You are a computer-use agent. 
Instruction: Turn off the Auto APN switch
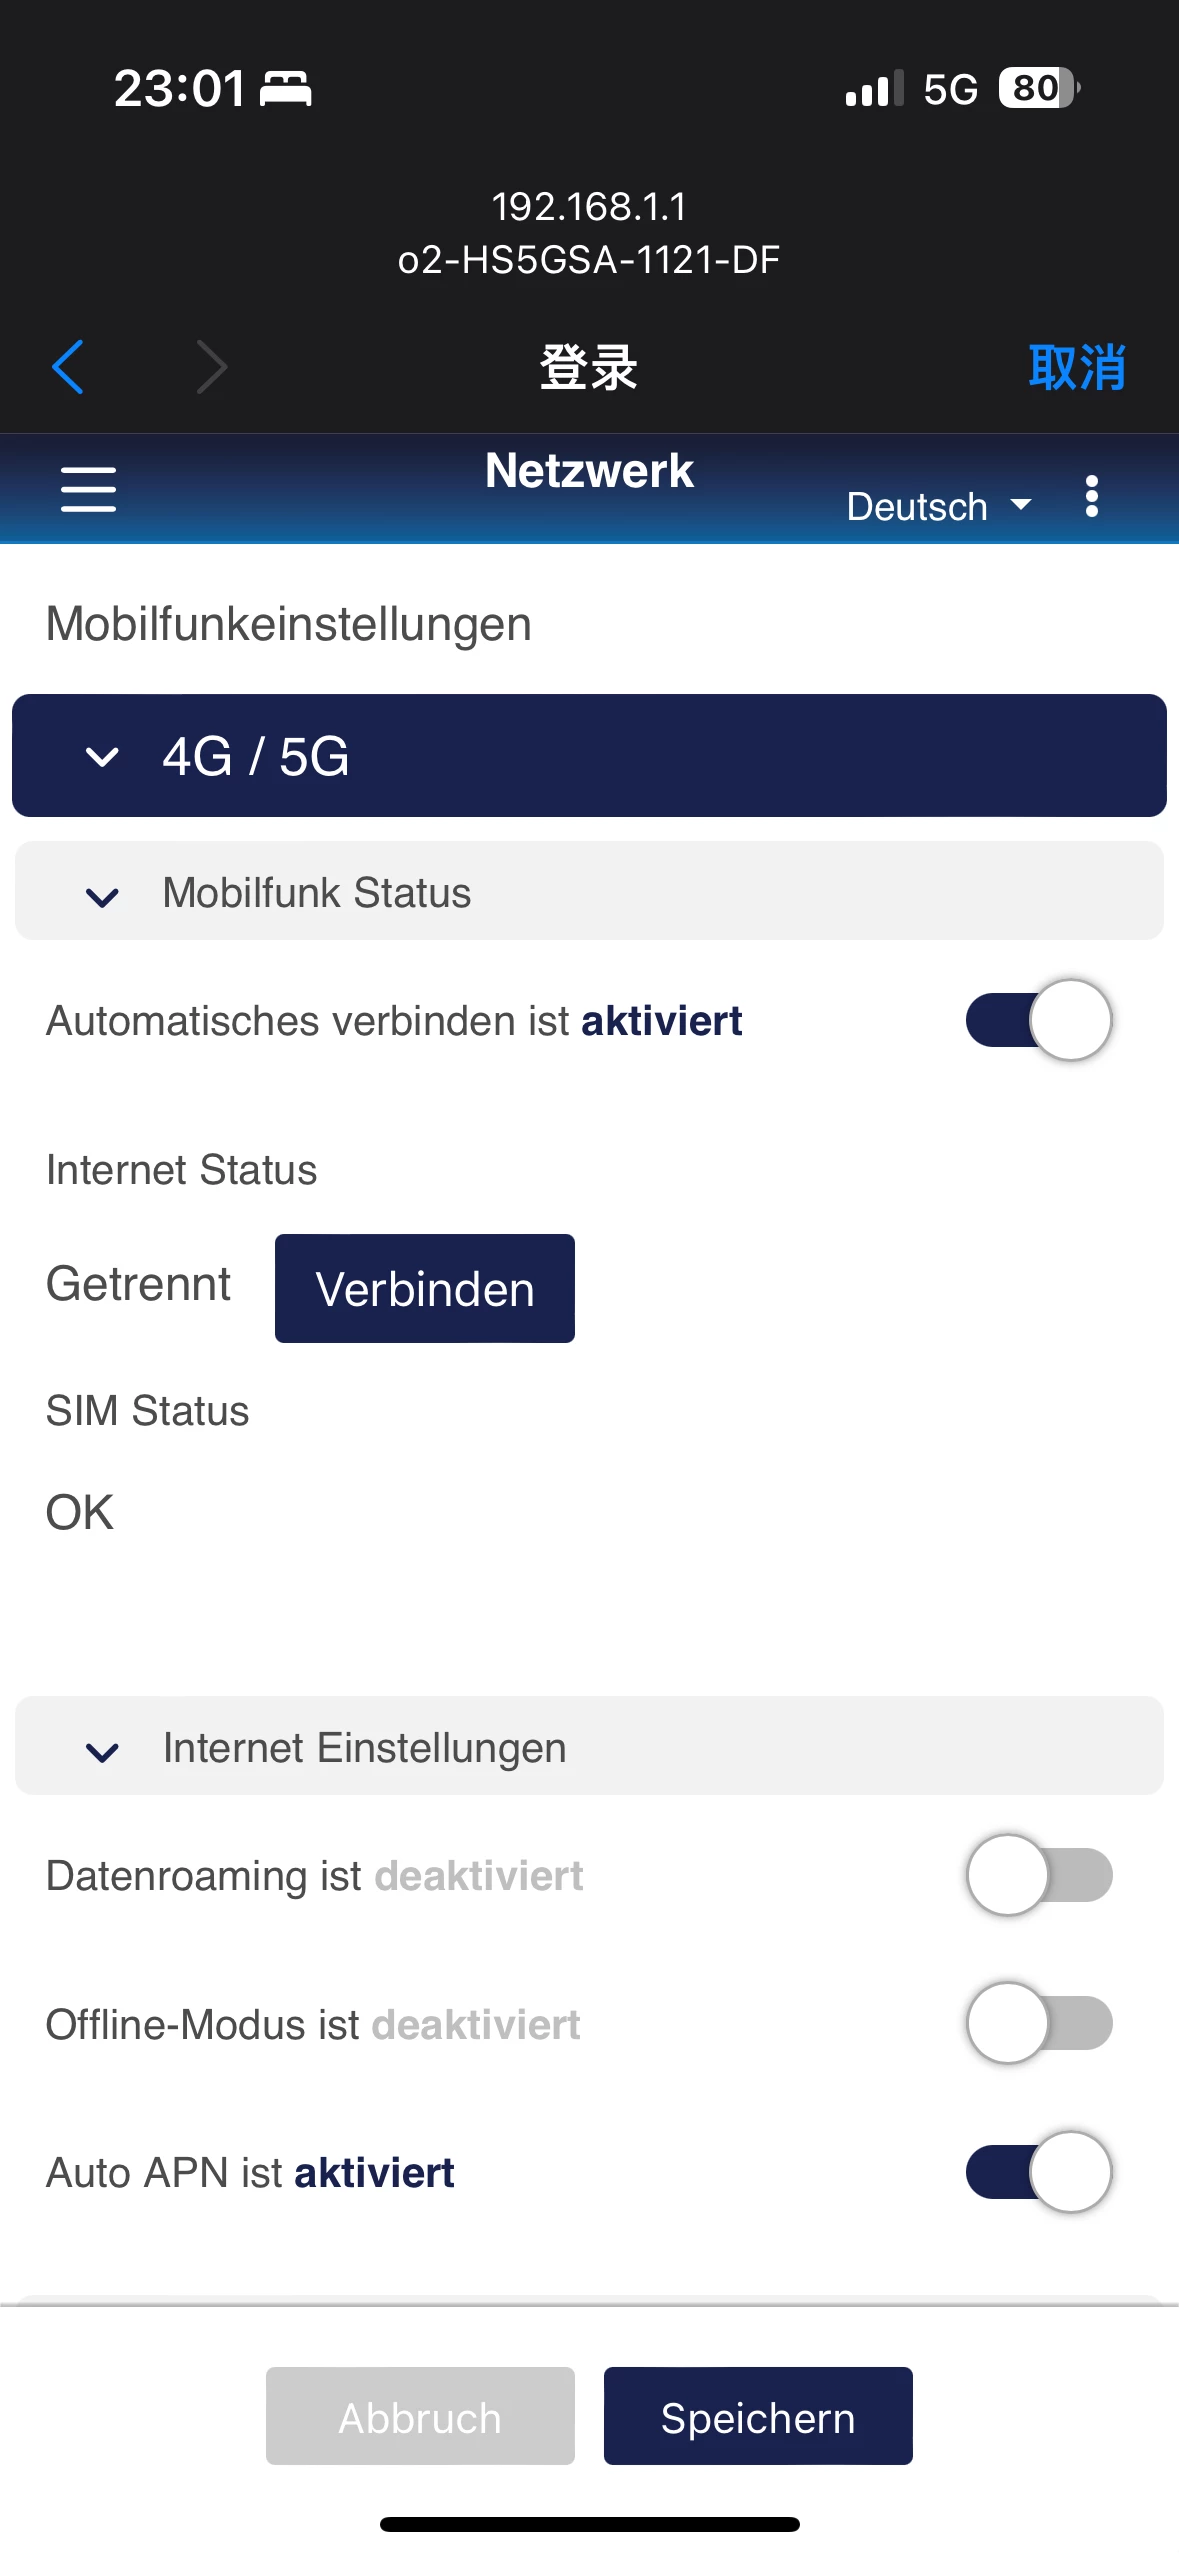(1038, 2172)
